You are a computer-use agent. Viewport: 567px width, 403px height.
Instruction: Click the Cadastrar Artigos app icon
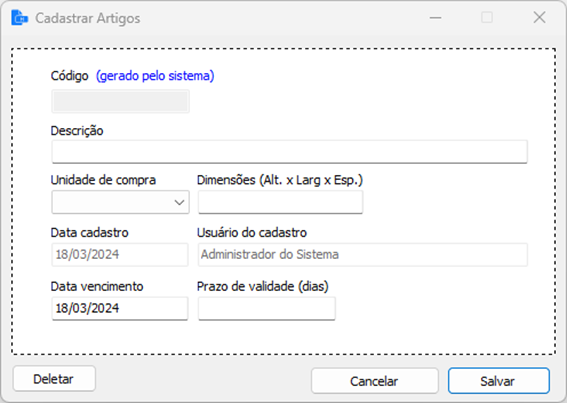point(20,18)
